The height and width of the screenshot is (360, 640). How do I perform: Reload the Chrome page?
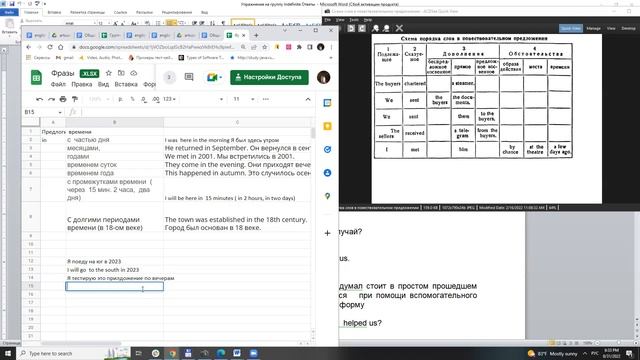pos(50,47)
